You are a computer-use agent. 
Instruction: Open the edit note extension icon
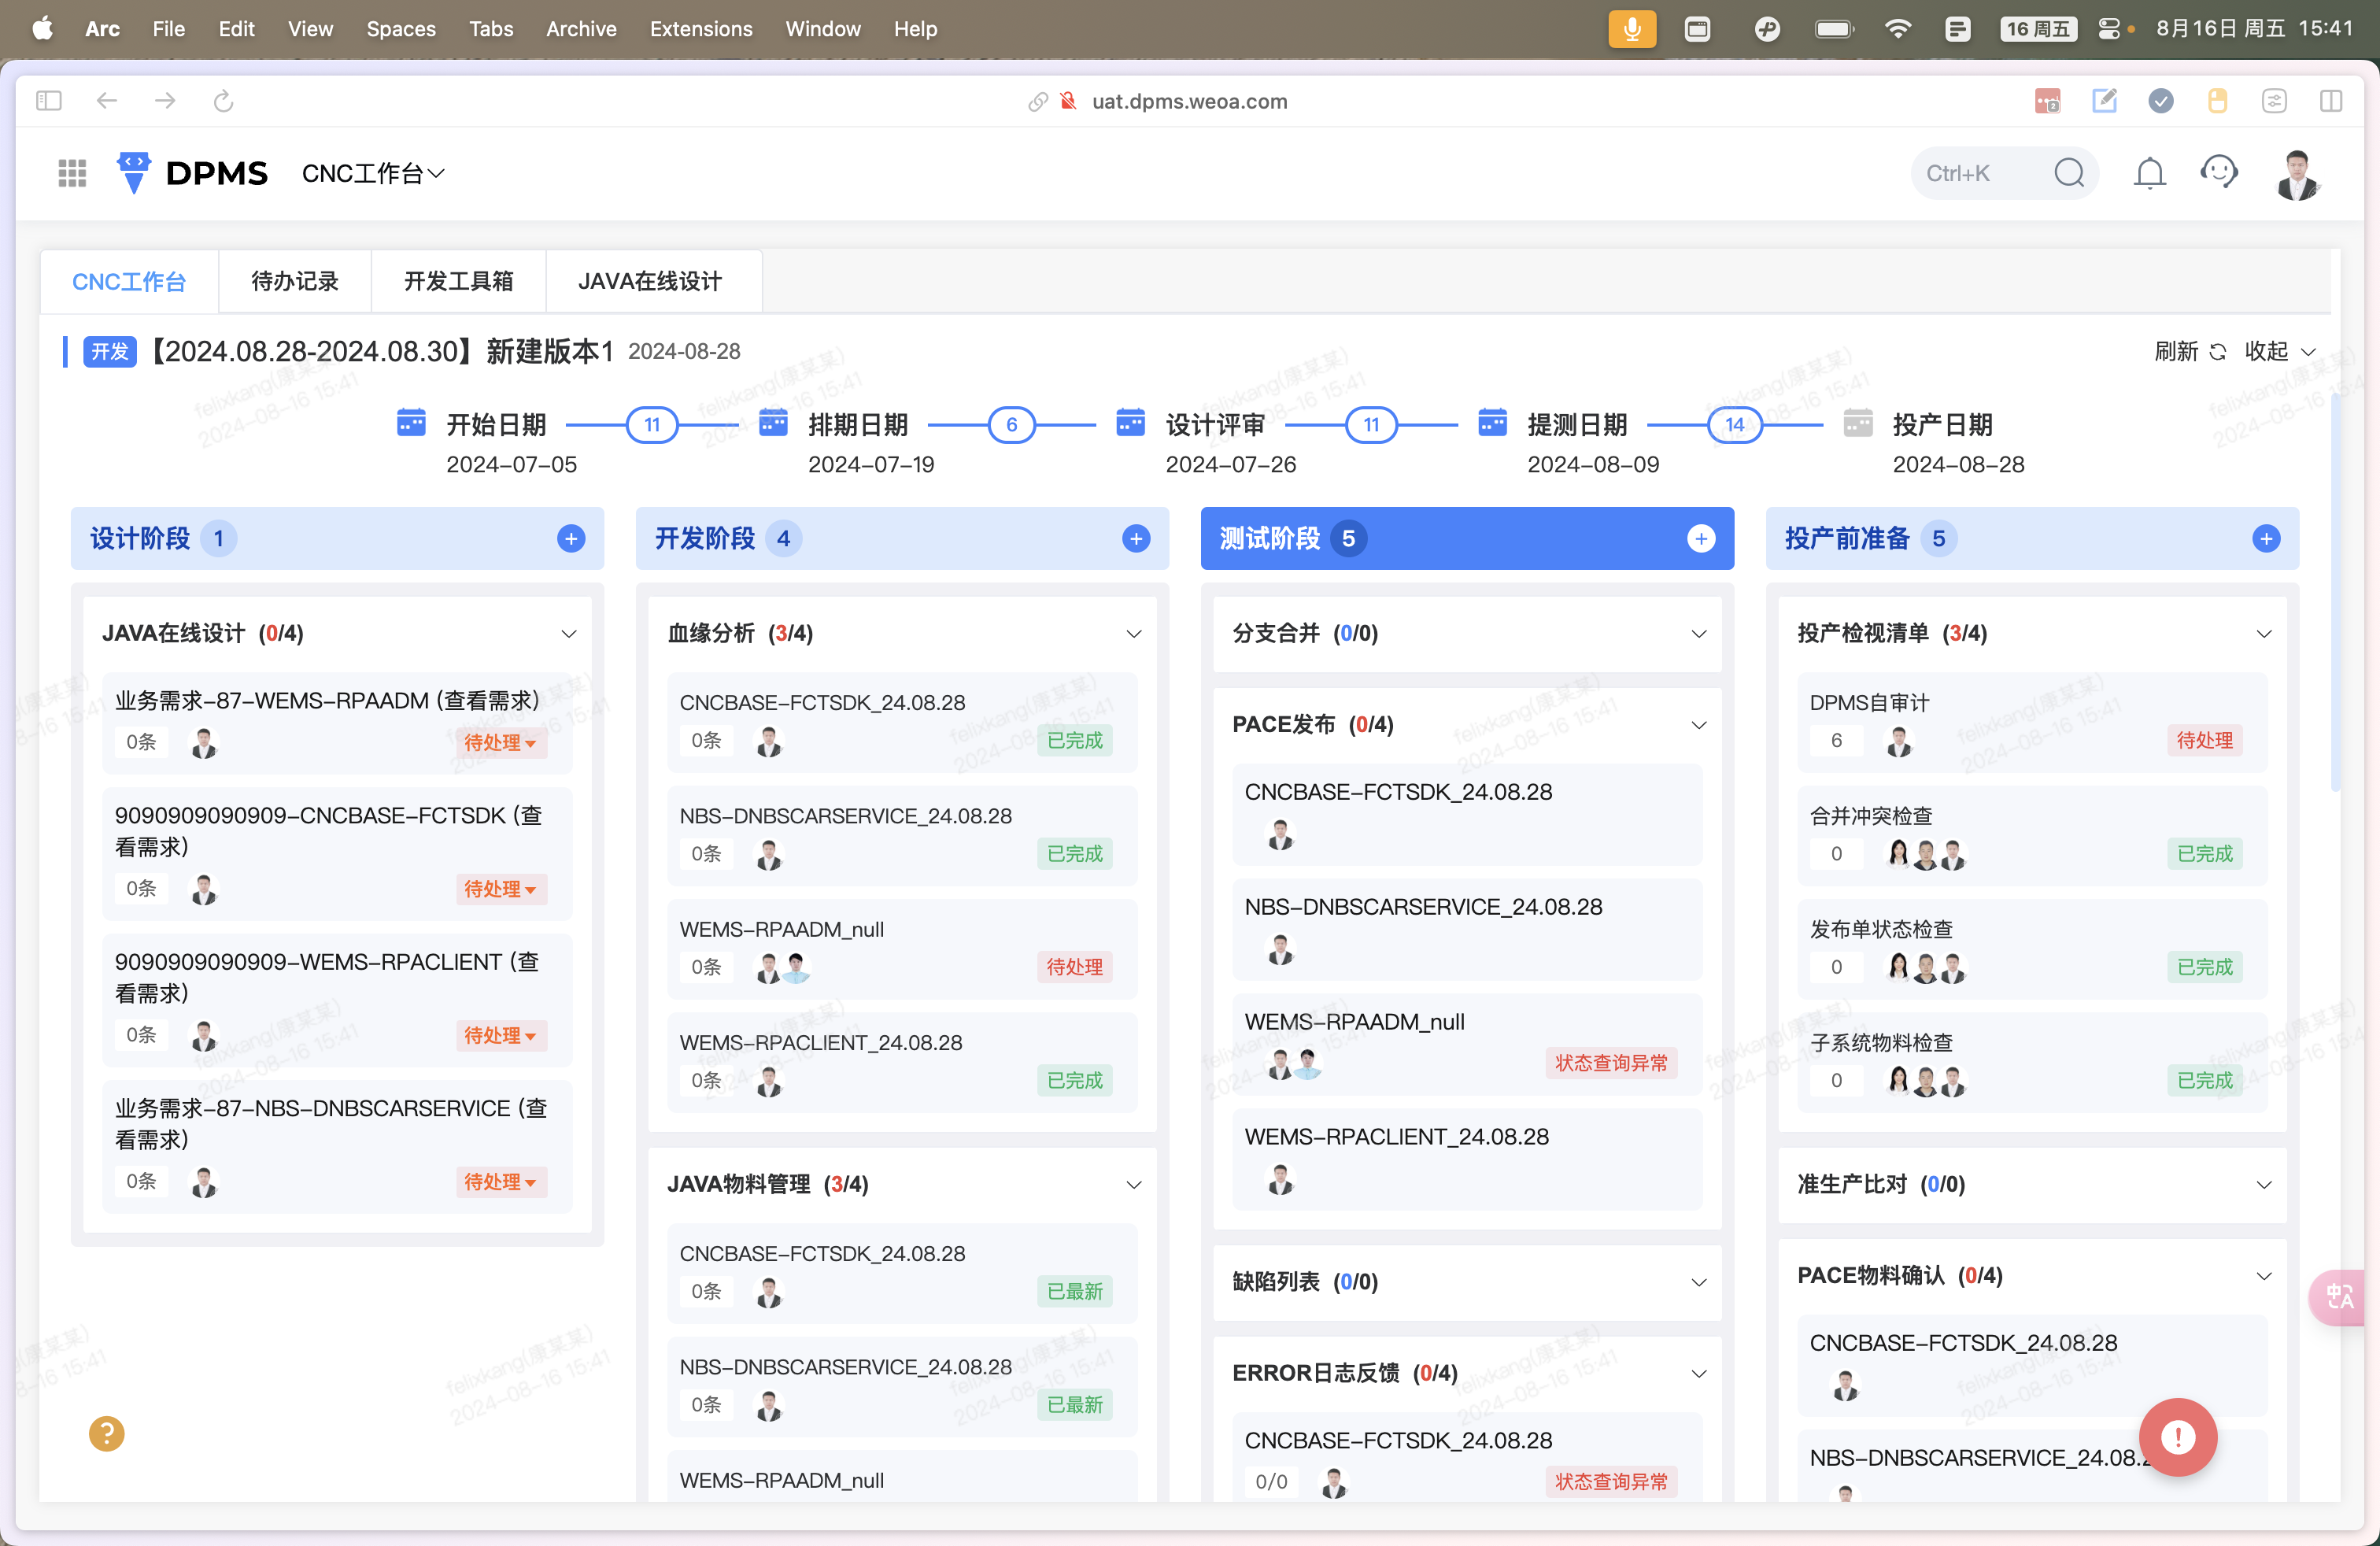[2104, 101]
